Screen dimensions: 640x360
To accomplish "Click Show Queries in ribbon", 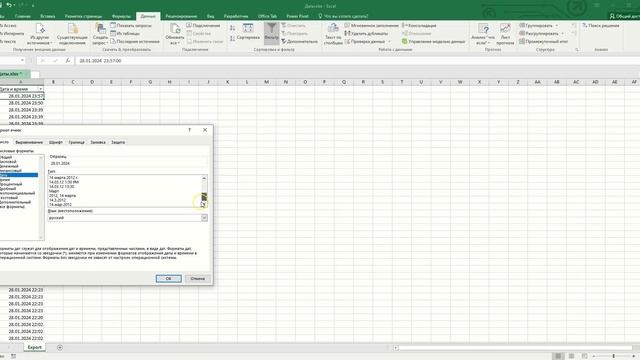I will 131,25.
